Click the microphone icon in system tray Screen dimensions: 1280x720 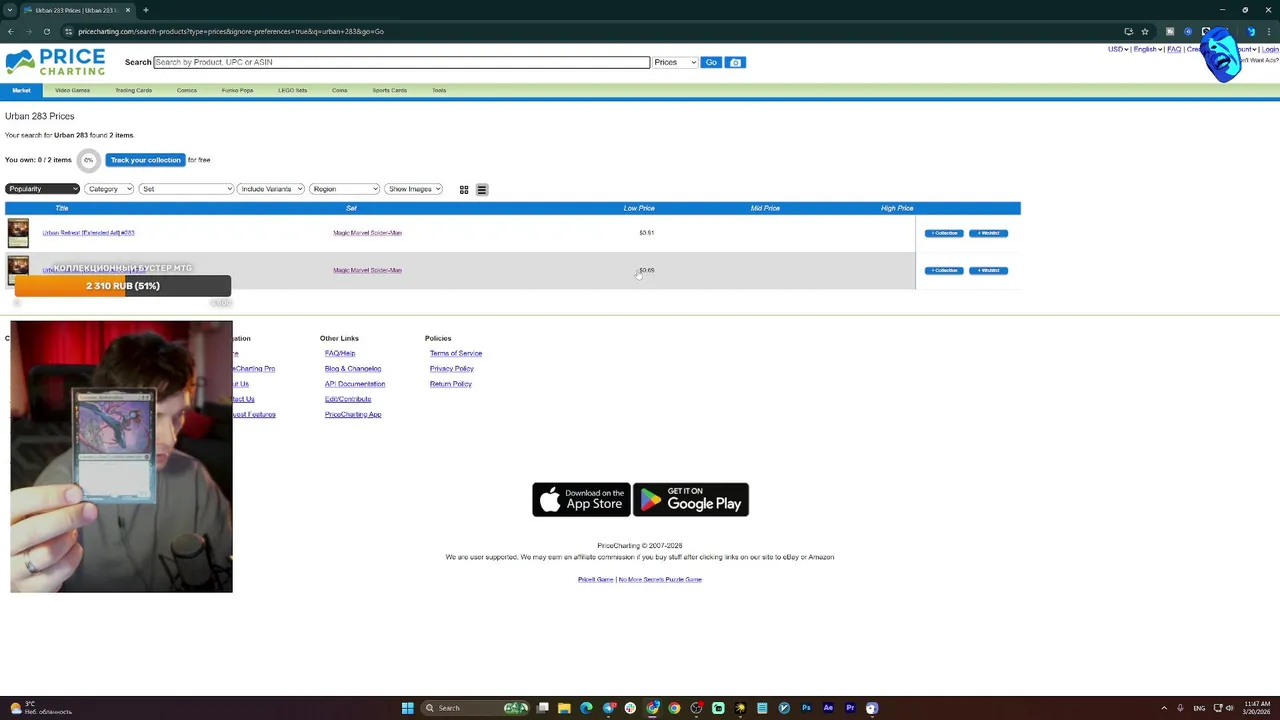pyautogui.click(x=1180, y=708)
